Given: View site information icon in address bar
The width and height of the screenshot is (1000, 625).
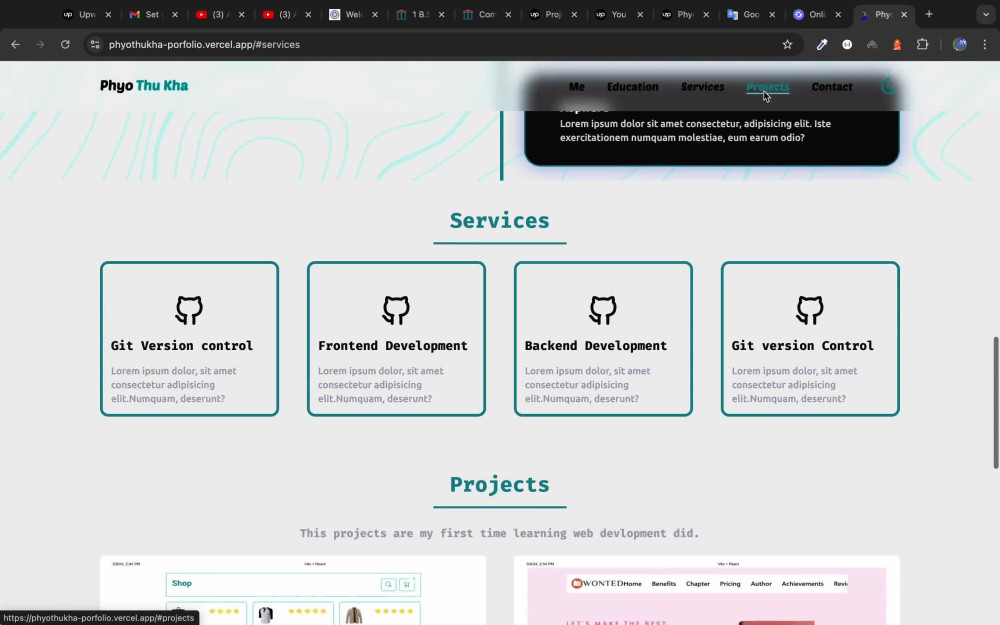Looking at the screenshot, I should (95, 45).
